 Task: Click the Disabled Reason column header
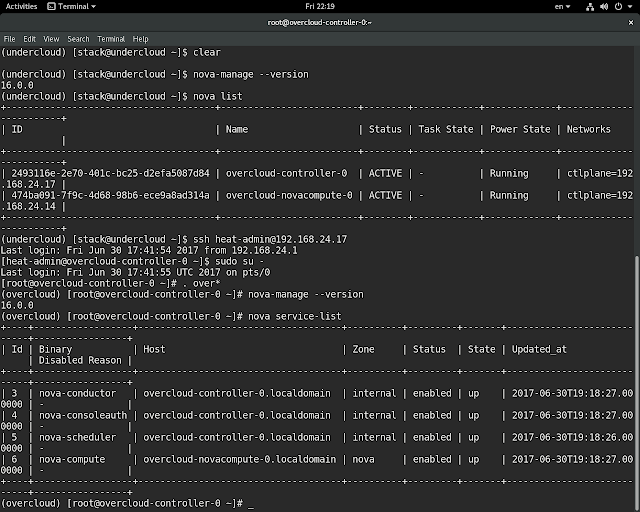pyautogui.click(x=80, y=361)
